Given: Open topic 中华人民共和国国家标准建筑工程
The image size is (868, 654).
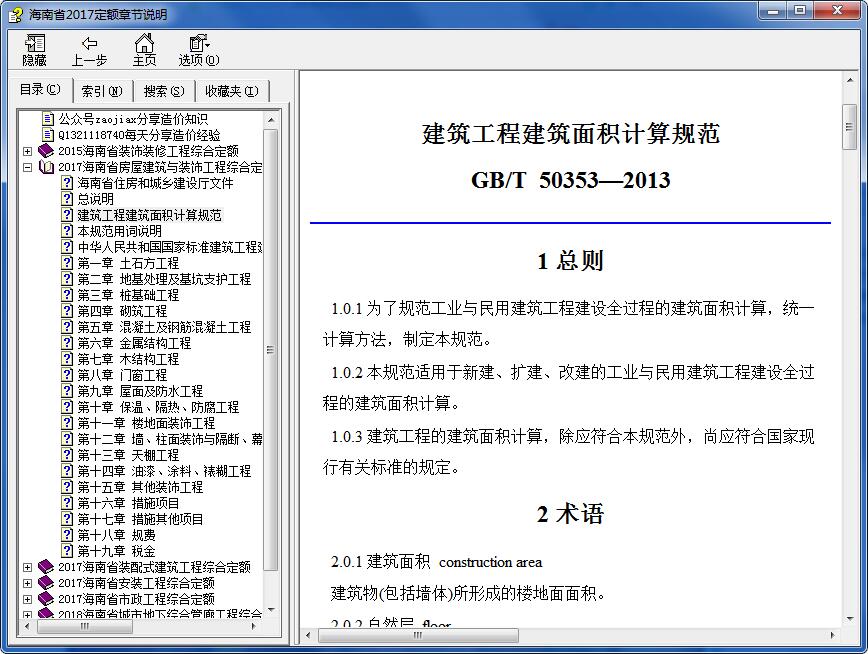Looking at the screenshot, I should coord(170,247).
